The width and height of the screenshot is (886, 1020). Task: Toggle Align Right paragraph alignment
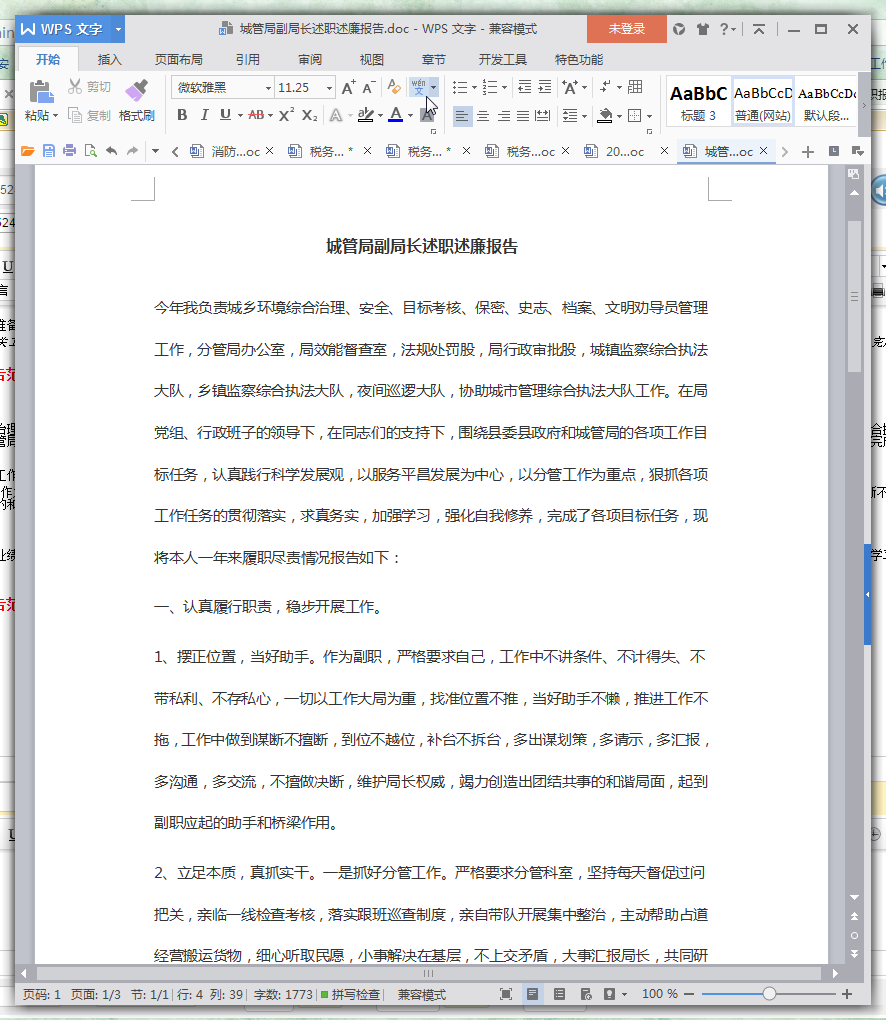[503, 116]
